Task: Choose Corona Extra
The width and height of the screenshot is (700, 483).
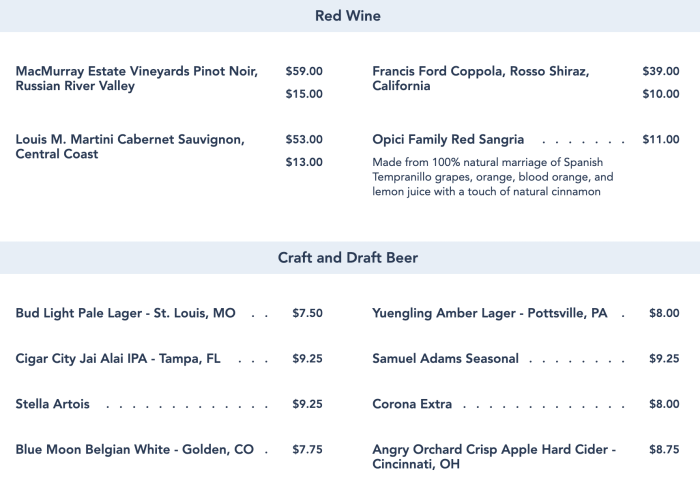Action: coord(412,404)
